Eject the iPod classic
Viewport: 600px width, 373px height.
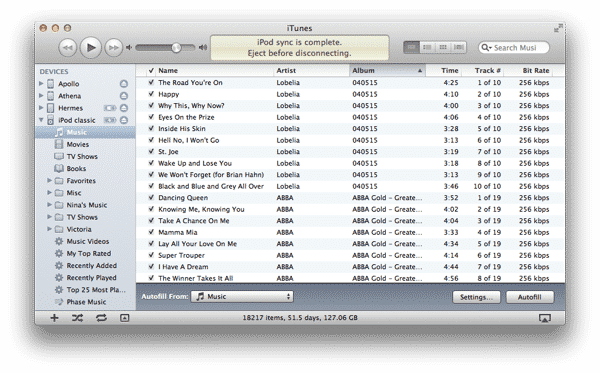124,120
